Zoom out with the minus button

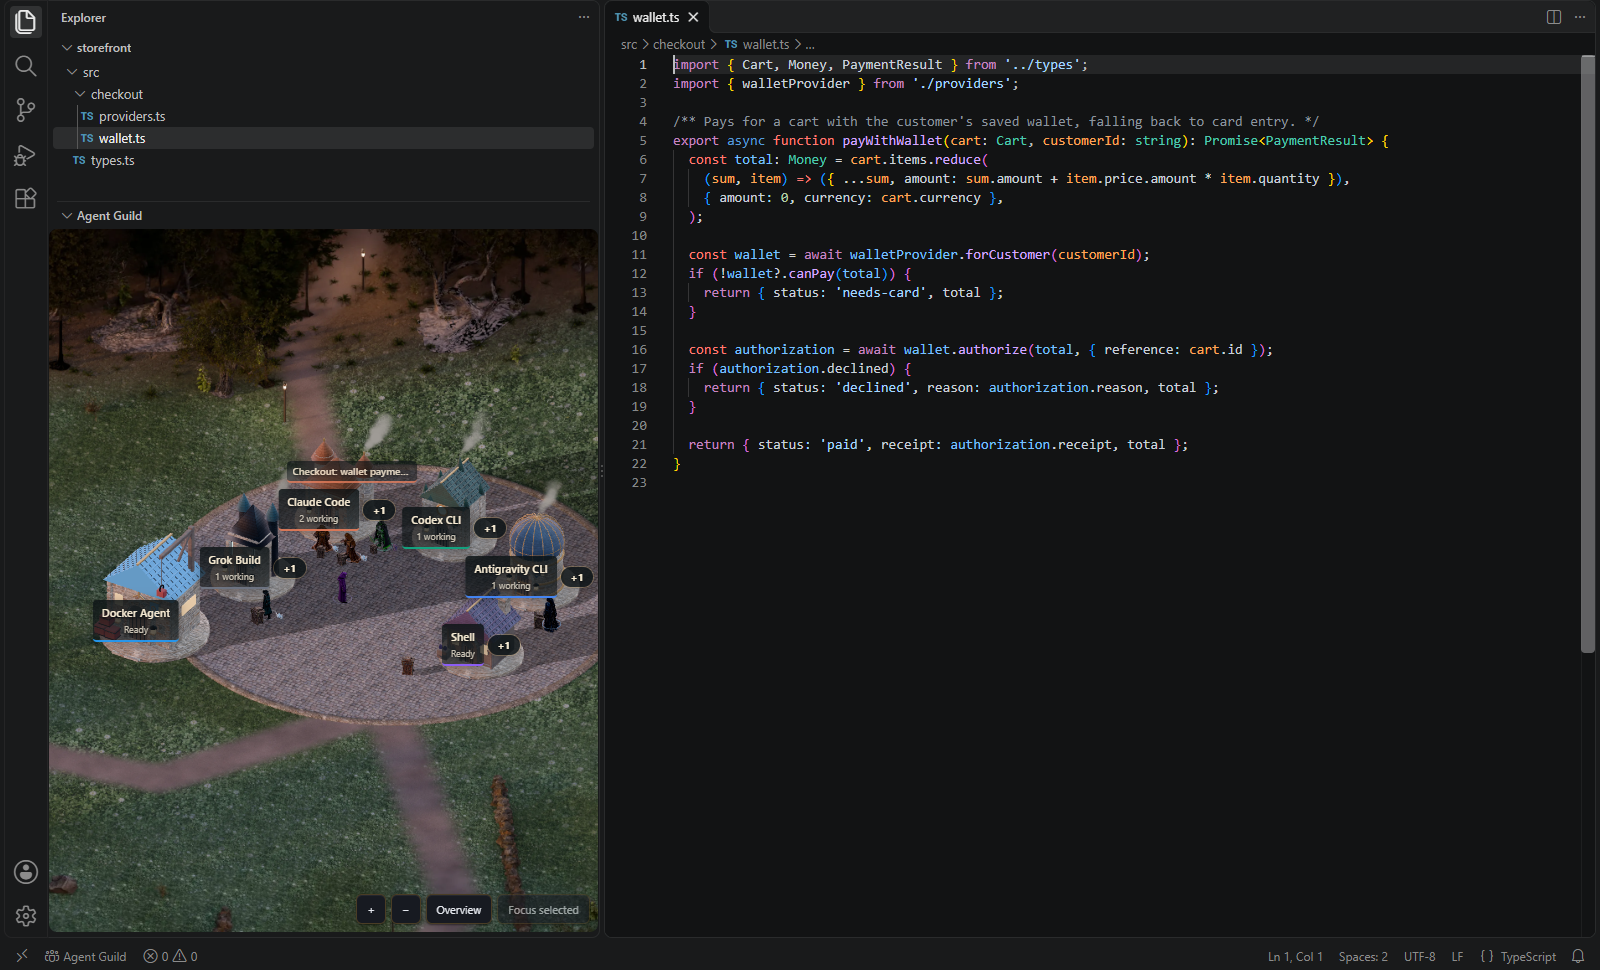click(x=405, y=910)
